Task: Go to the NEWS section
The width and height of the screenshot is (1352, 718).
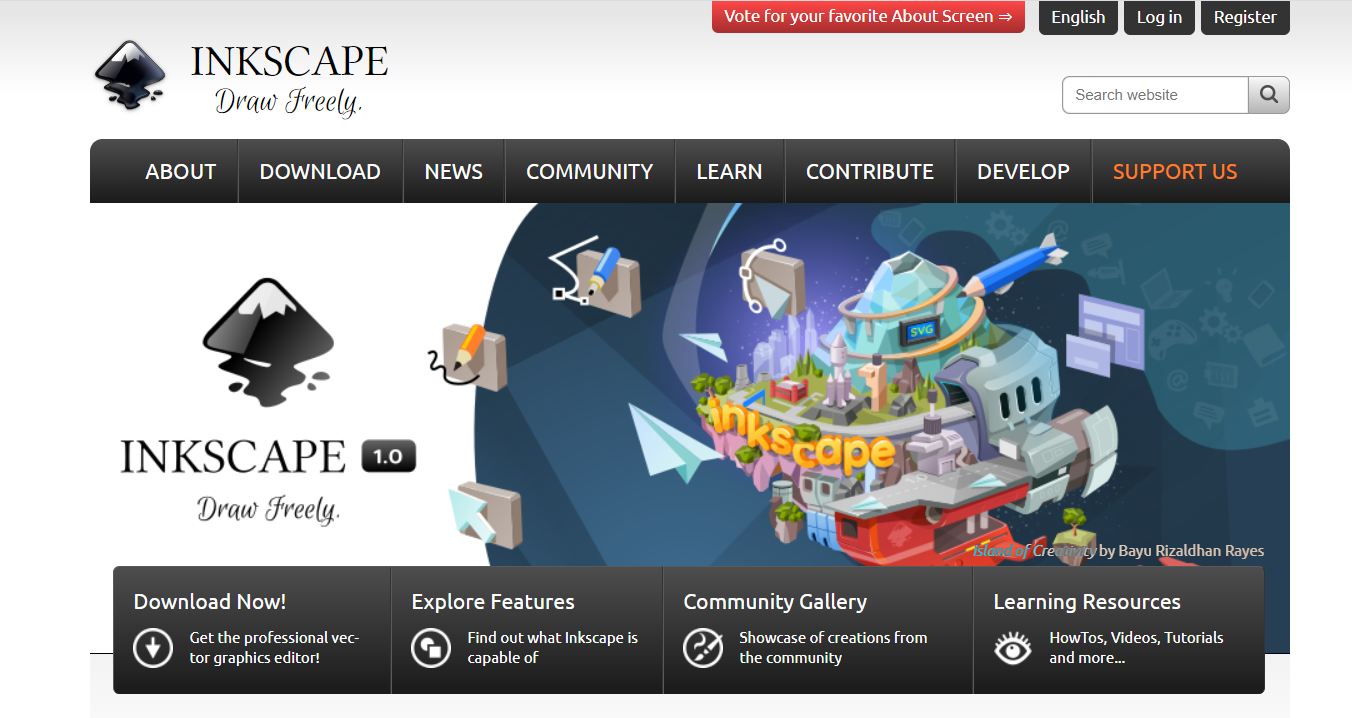Action: (454, 172)
